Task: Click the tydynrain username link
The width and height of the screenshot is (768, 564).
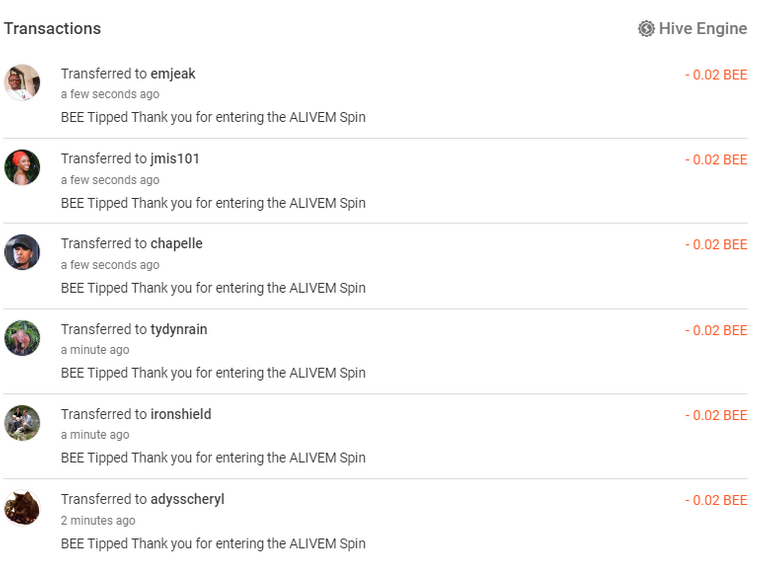Action: pyautogui.click(x=179, y=329)
